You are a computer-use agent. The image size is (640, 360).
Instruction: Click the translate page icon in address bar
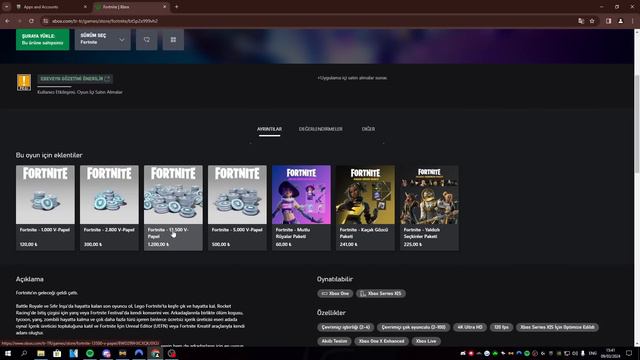tap(581, 21)
